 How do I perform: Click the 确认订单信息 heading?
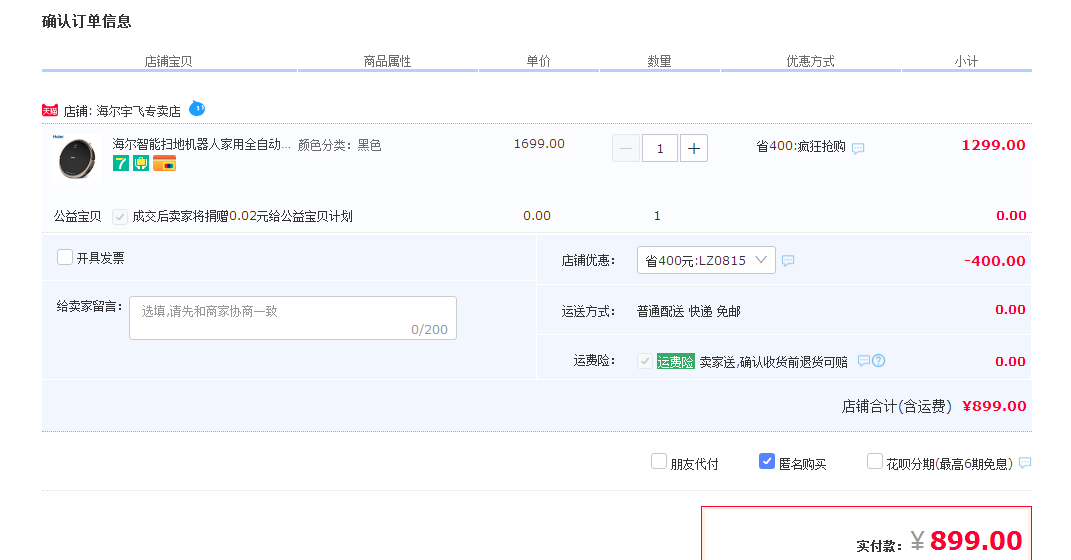tap(86, 22)
